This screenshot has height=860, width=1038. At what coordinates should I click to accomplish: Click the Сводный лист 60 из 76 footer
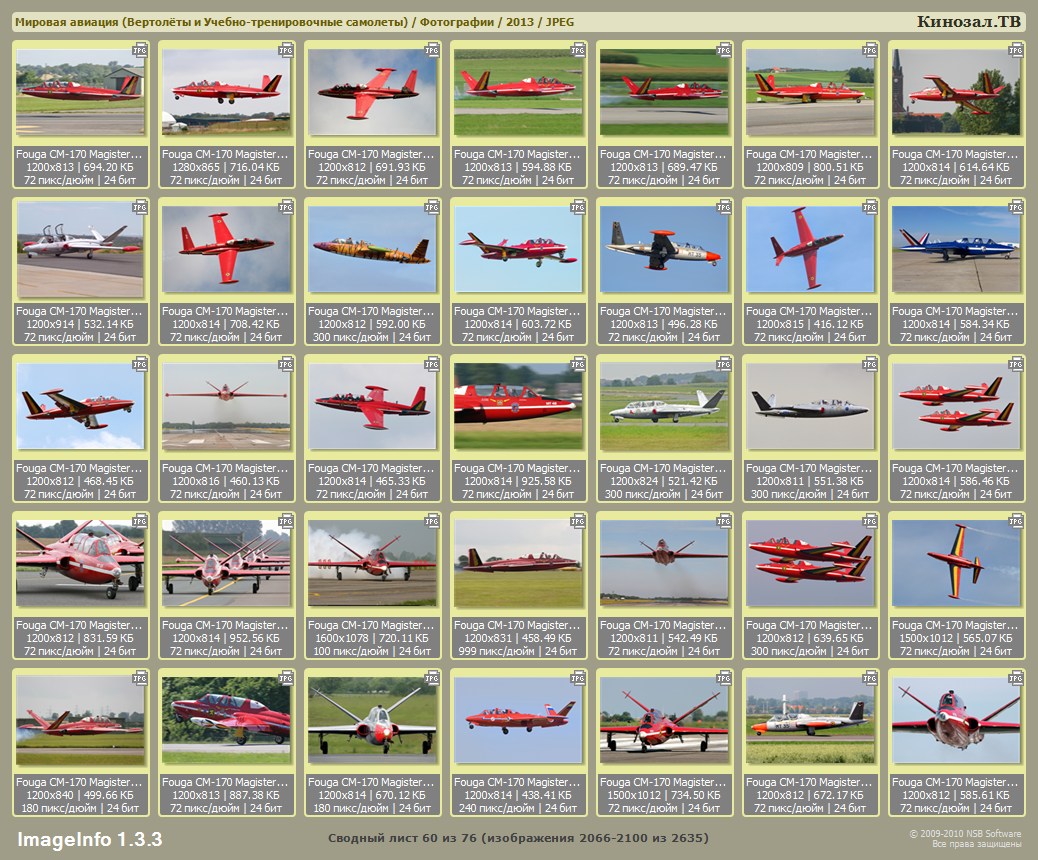click(x=518, y=837)
